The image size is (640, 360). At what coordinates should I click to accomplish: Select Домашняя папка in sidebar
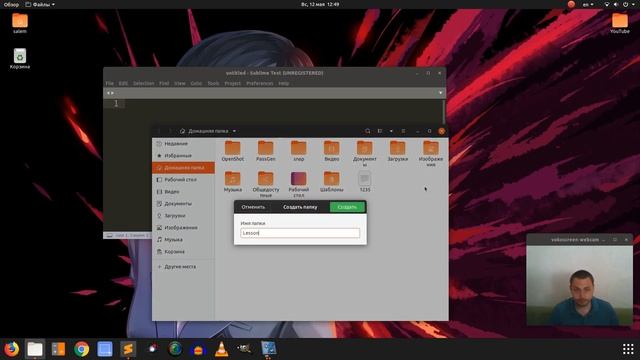pyautogui.click(x=183, y=168)
